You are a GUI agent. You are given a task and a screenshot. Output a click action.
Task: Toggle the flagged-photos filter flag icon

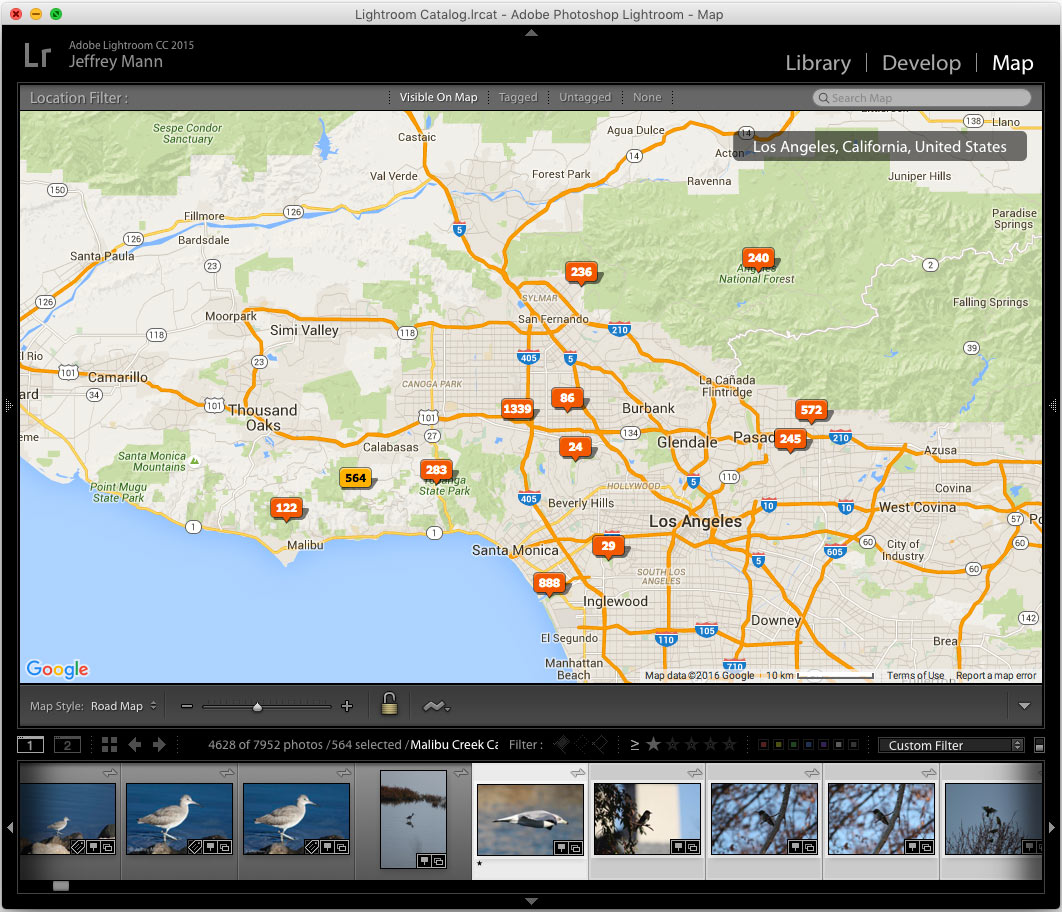point(561,745)
